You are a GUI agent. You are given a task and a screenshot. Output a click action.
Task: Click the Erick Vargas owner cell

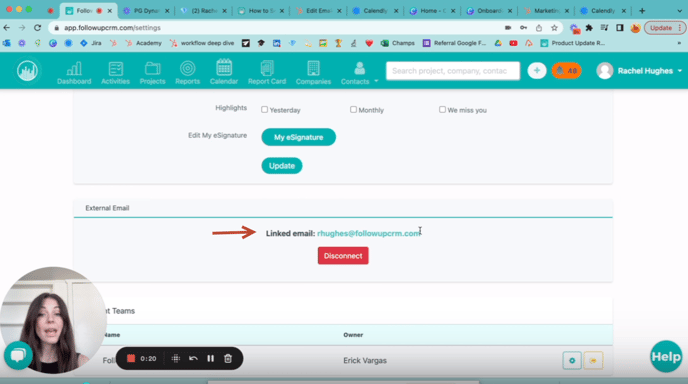pyautogui.click(x=365, y=360)
